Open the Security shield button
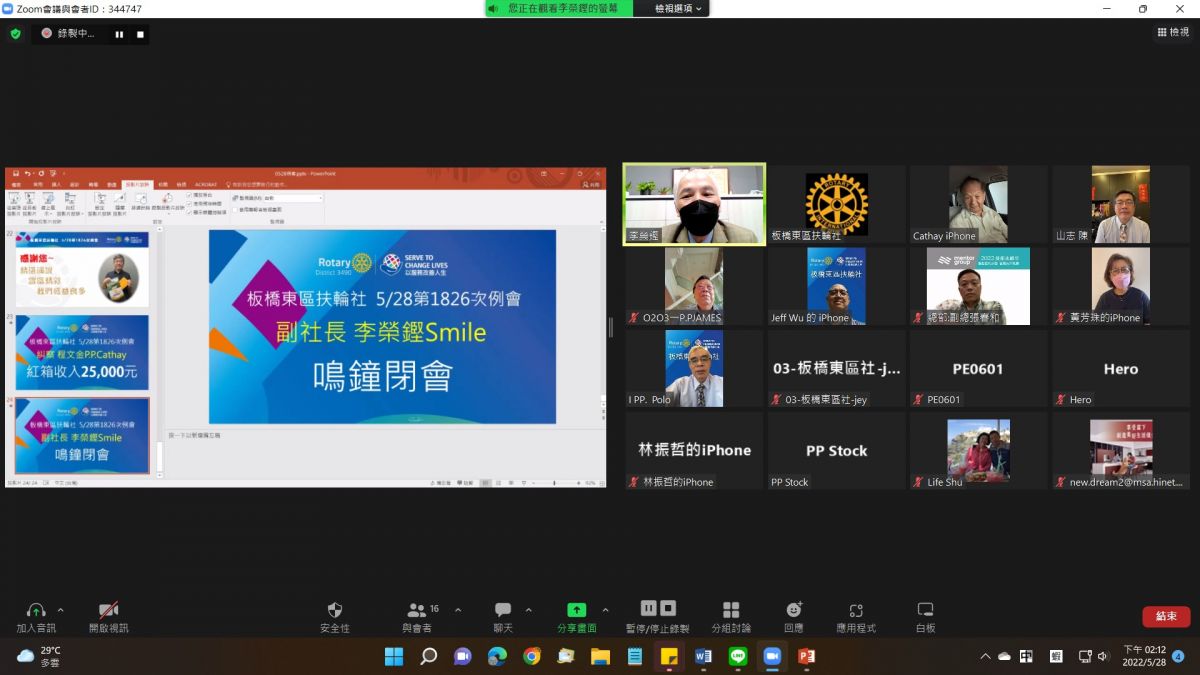Screen dimensions: 1200x675 coord(335,610)
